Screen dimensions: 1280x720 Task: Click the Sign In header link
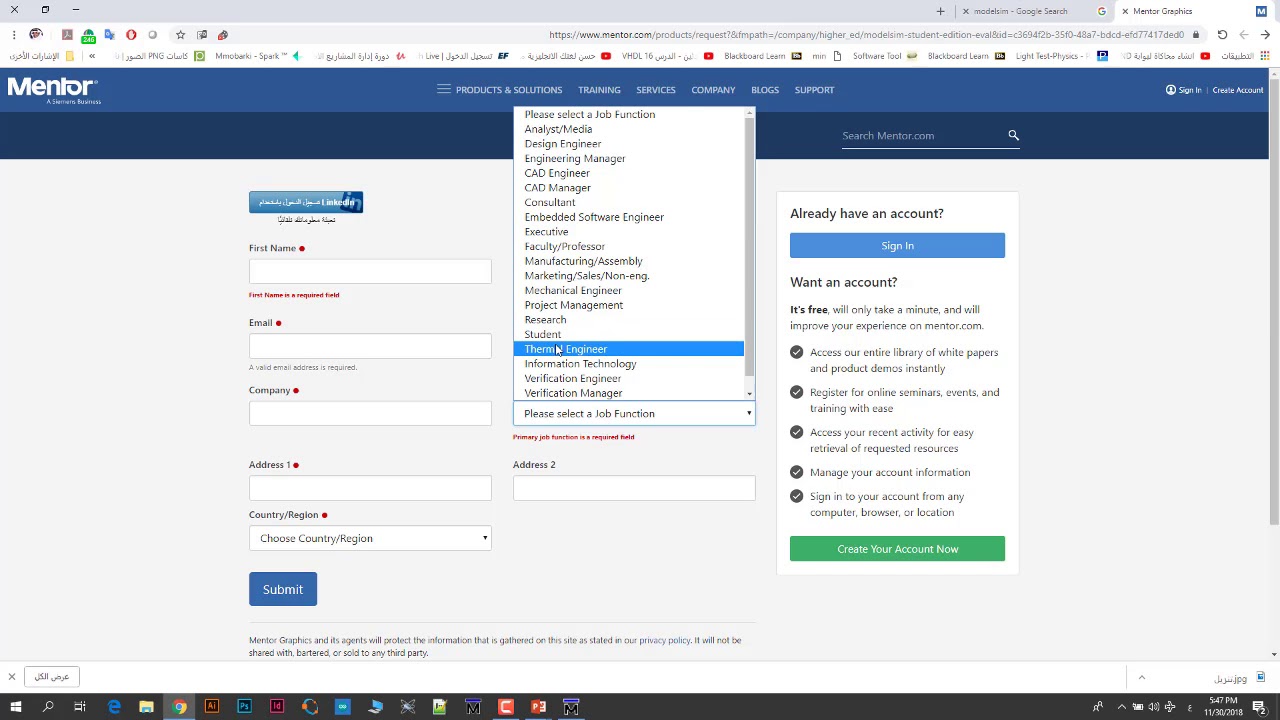pyautogui.click(x=1183, y=90)
